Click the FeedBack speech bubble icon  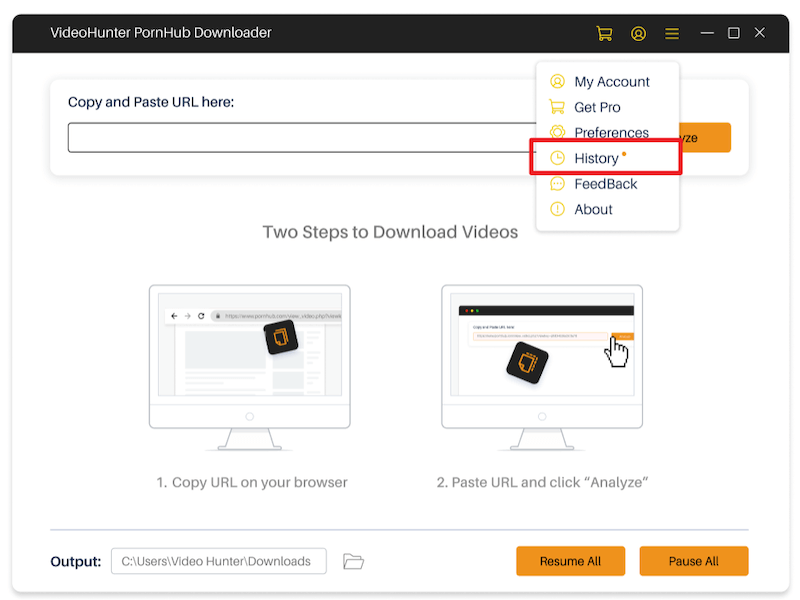tap(557, 184)
